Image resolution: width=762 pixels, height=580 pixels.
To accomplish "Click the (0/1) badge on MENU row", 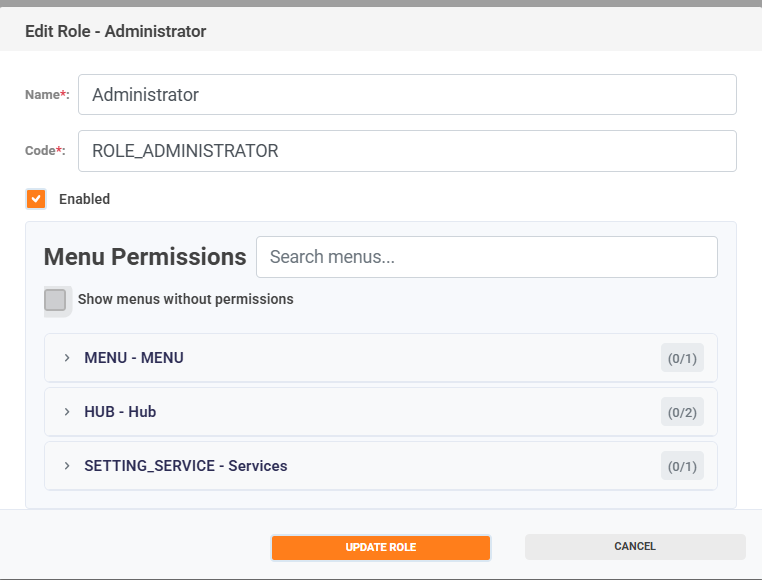I will click(x=682, y=358).
